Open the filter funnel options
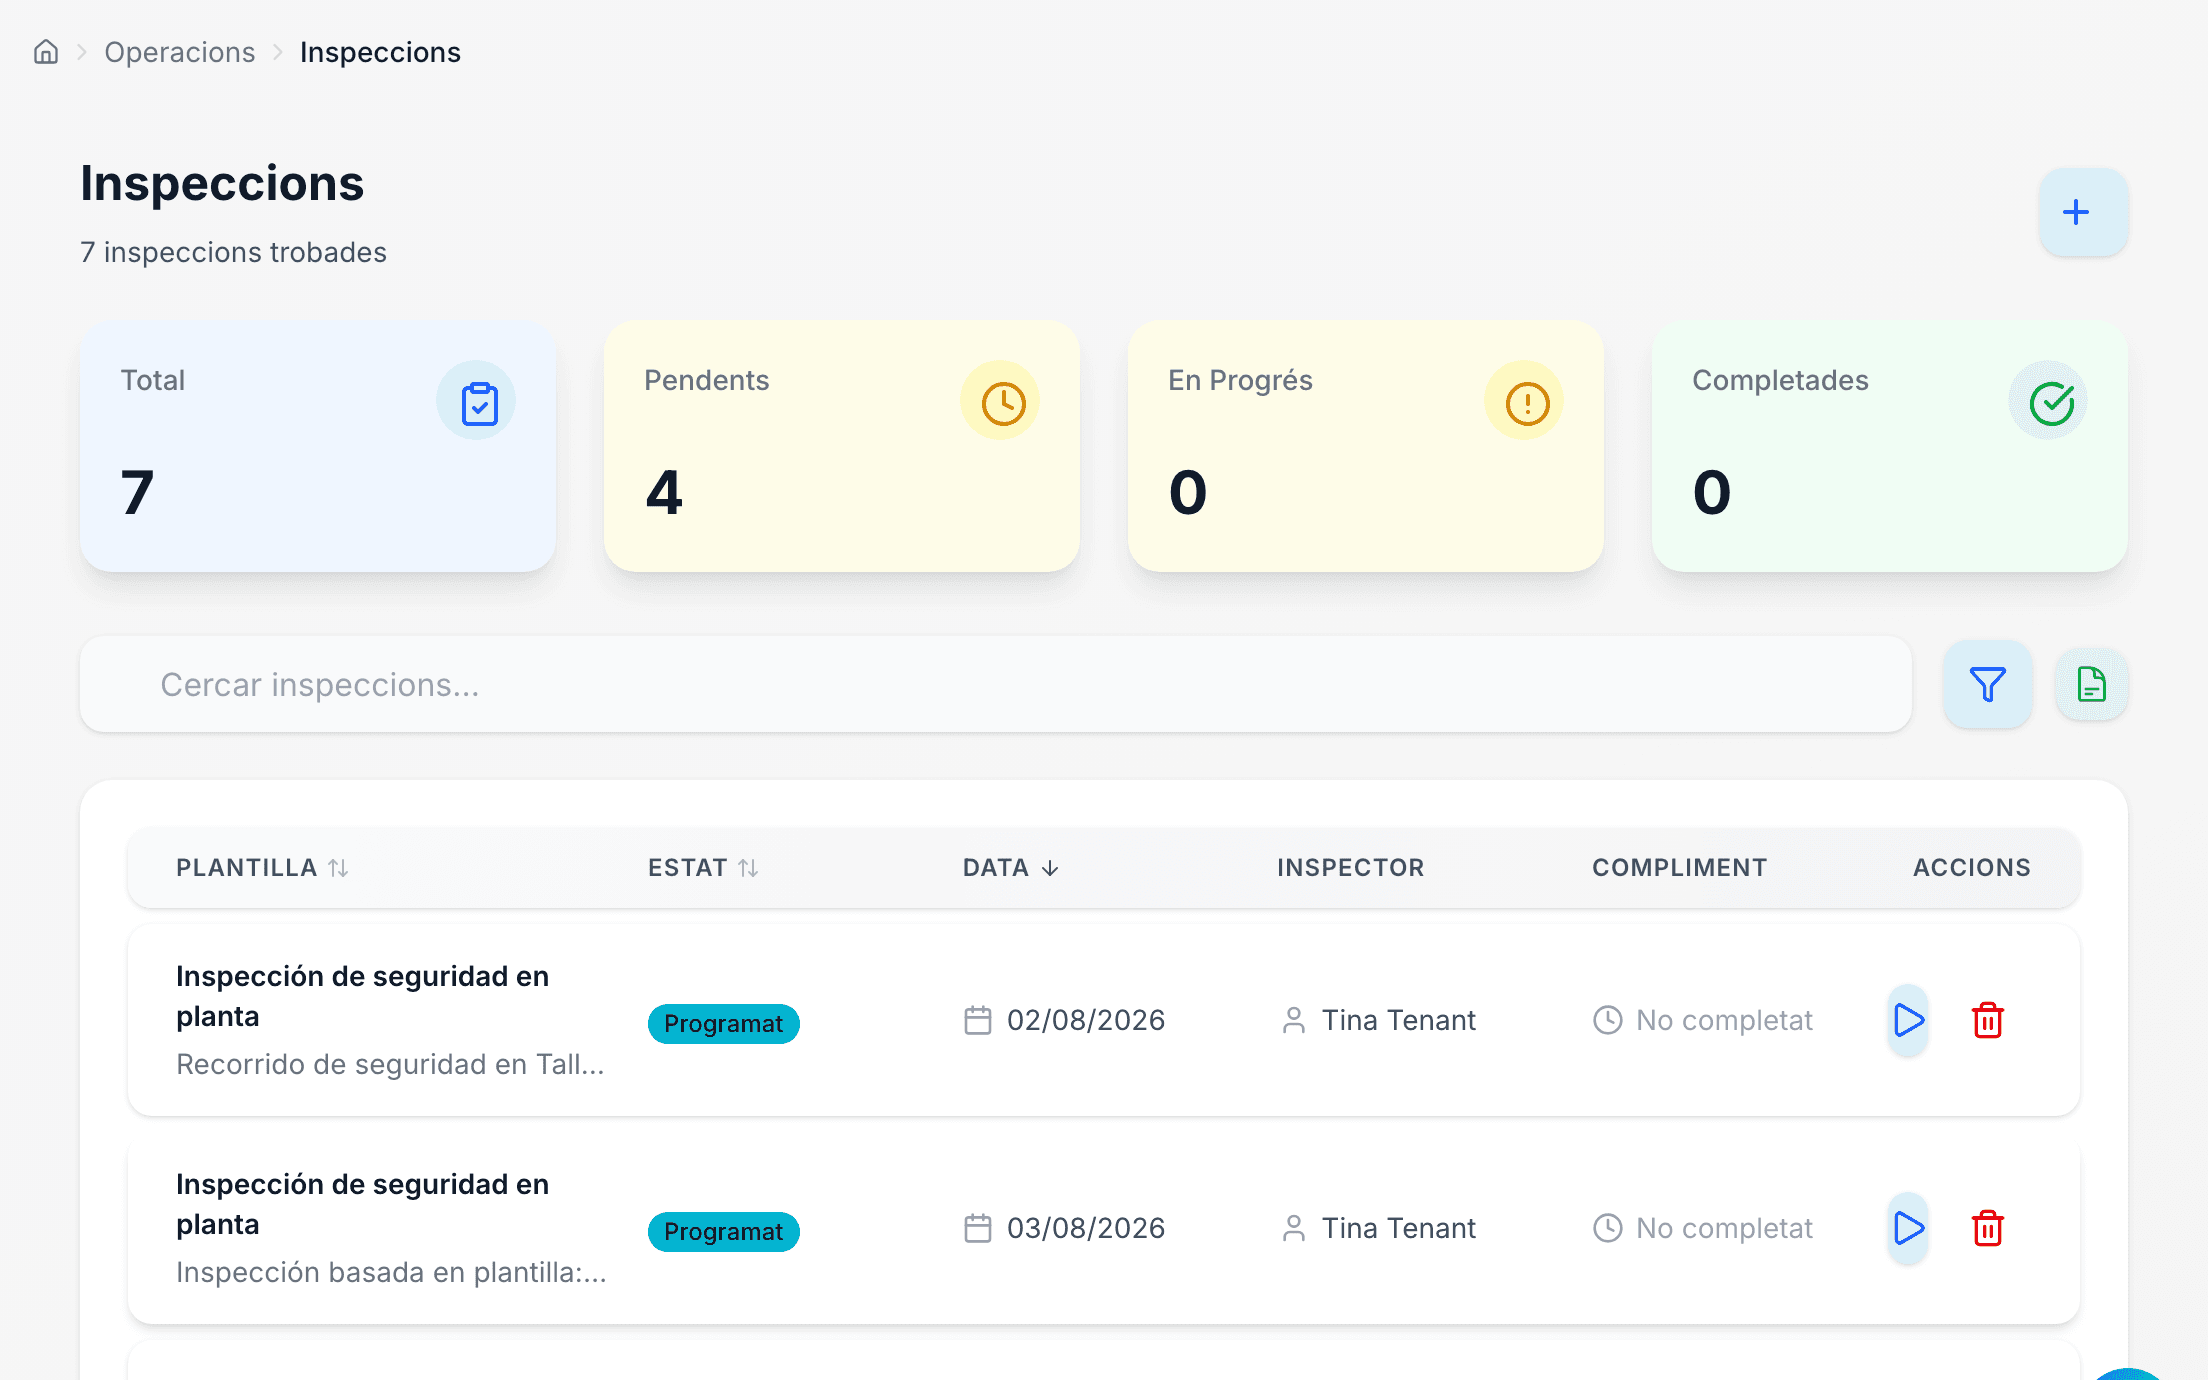 (1987, 684)
